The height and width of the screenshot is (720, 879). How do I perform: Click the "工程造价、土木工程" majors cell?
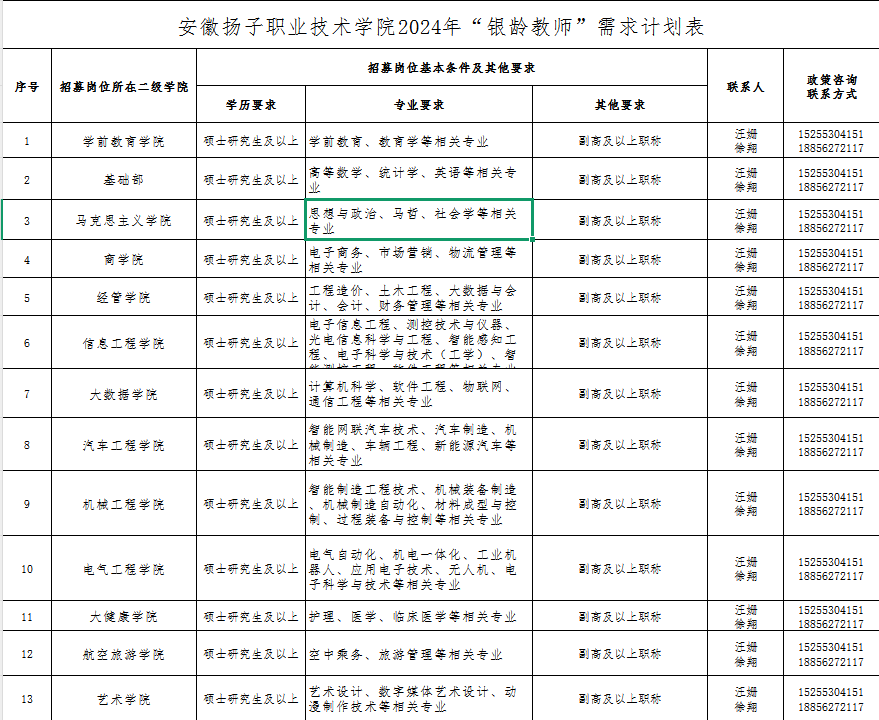419,297
